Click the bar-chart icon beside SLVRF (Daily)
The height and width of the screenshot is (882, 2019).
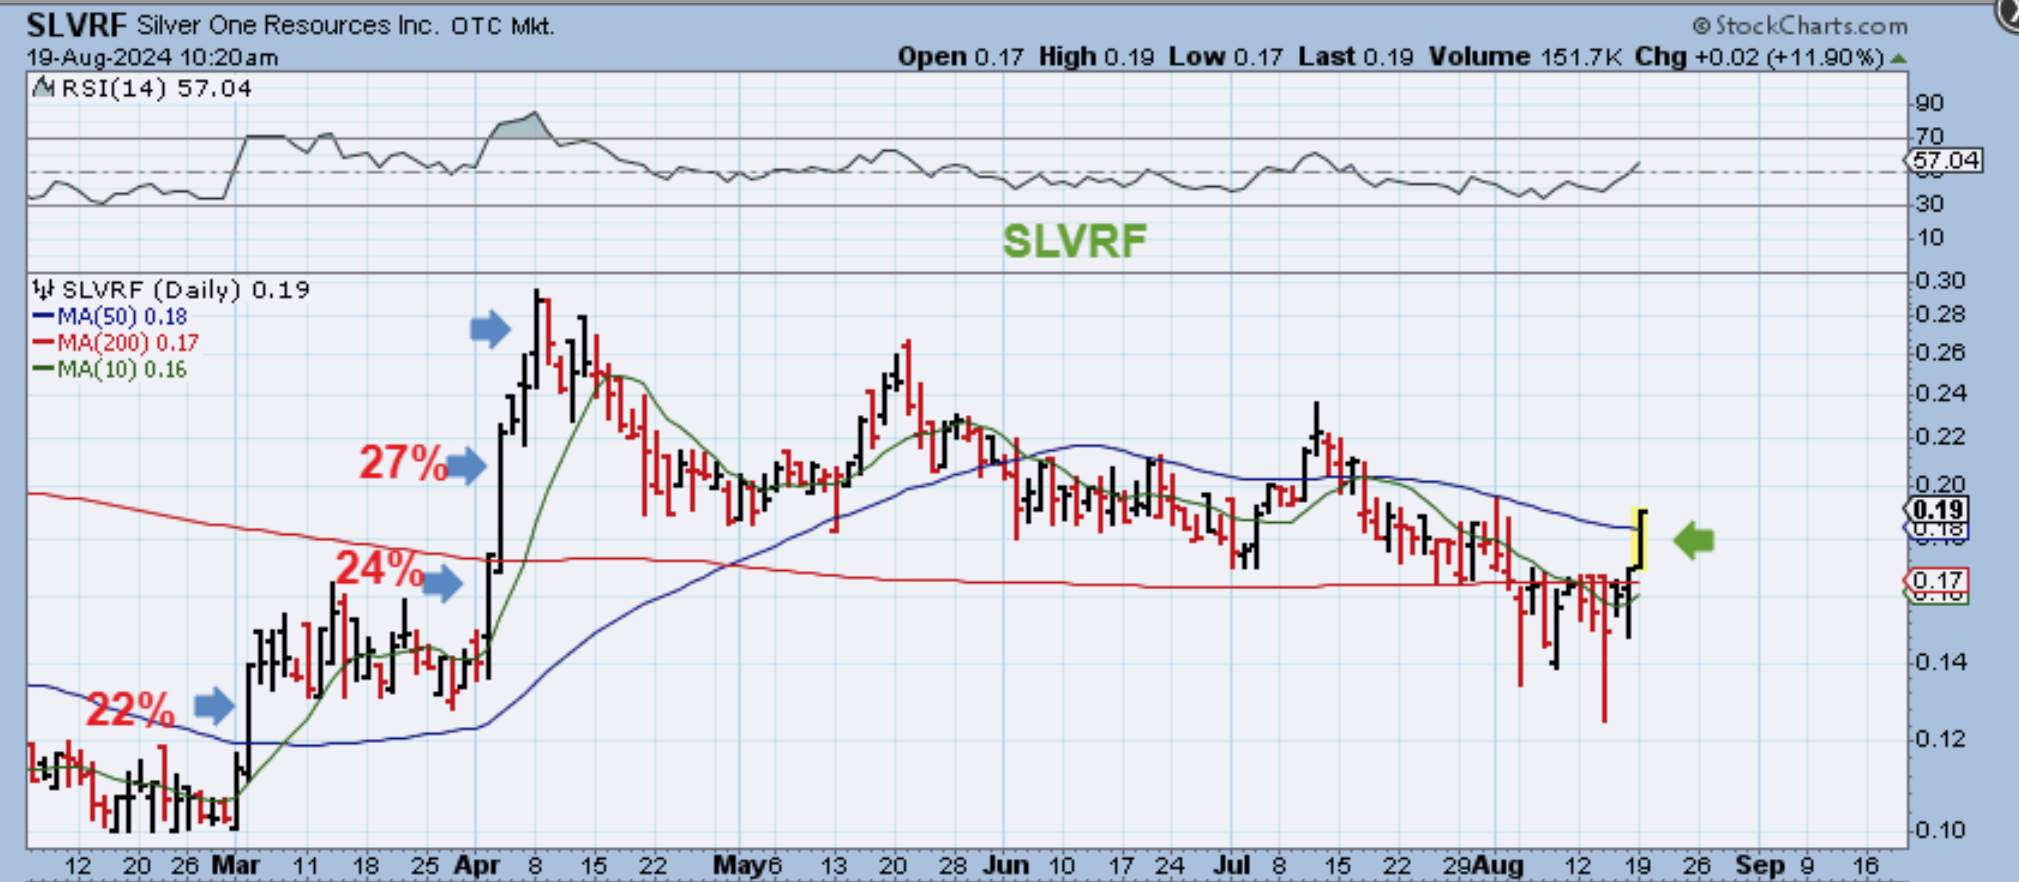click(43, 290)
